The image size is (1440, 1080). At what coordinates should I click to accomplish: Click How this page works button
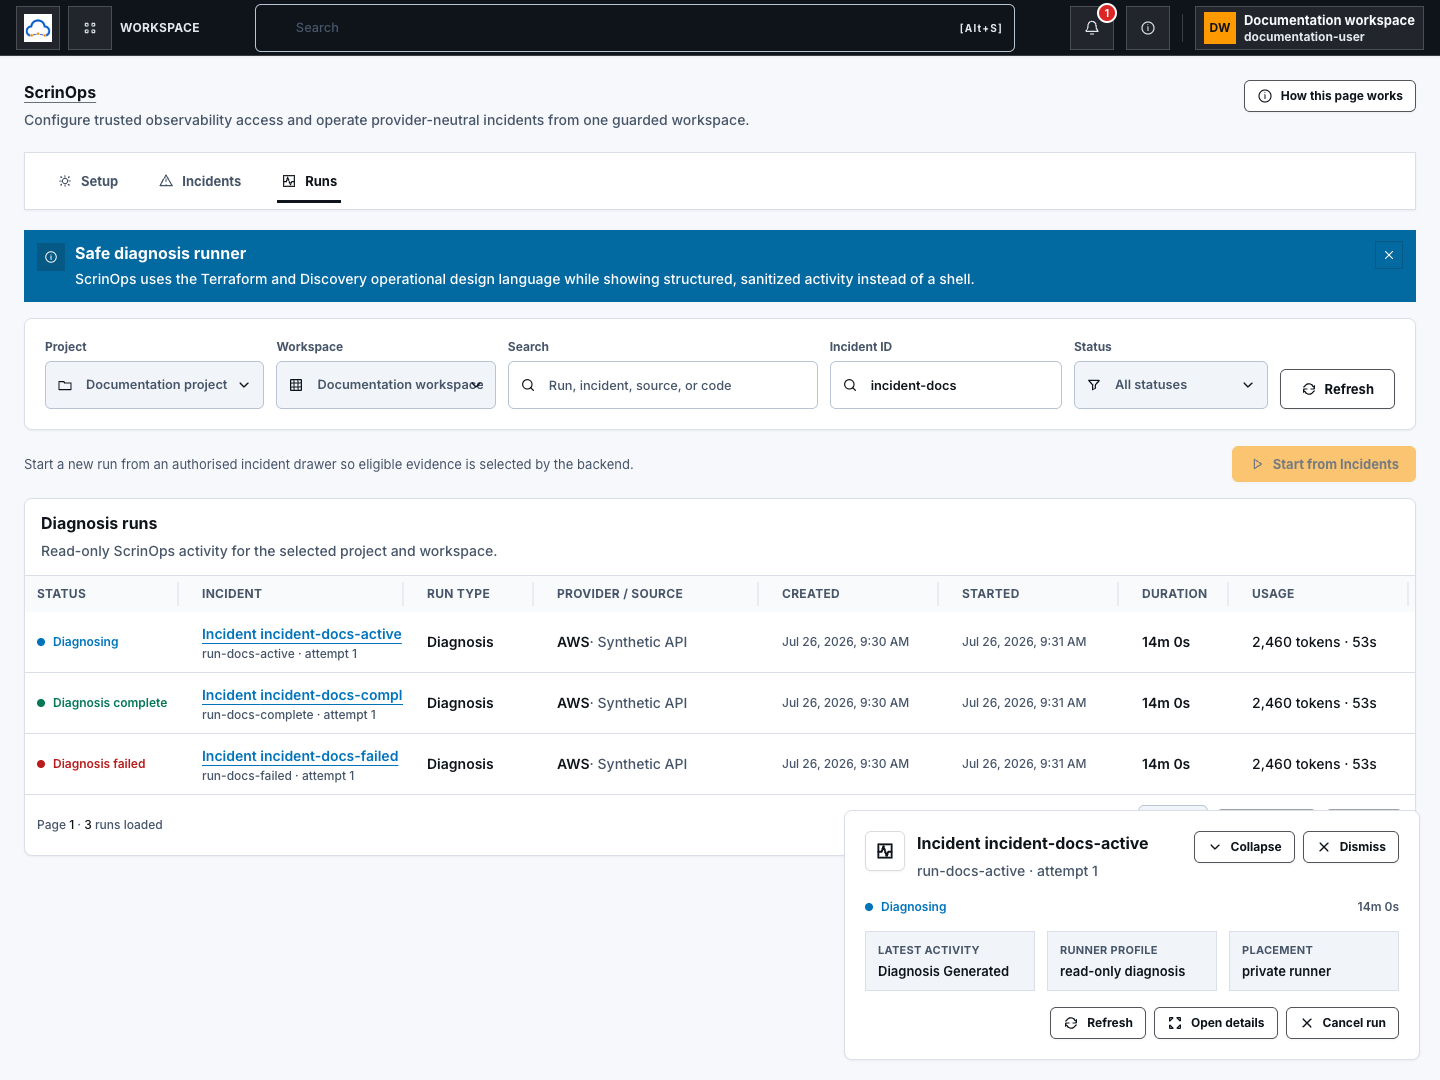(1330, 96)
